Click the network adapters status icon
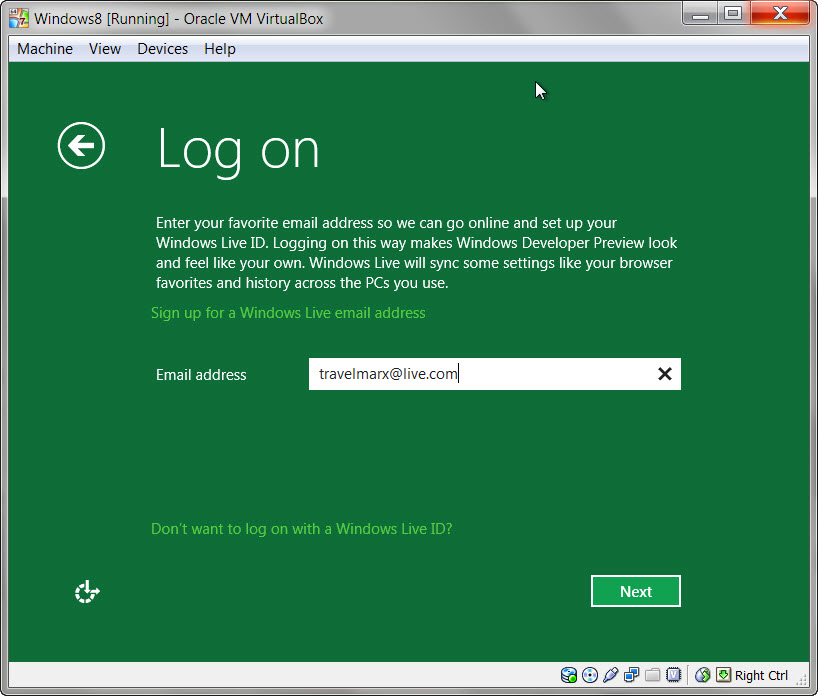Screen dimensions: 818x696 (631, 675)
